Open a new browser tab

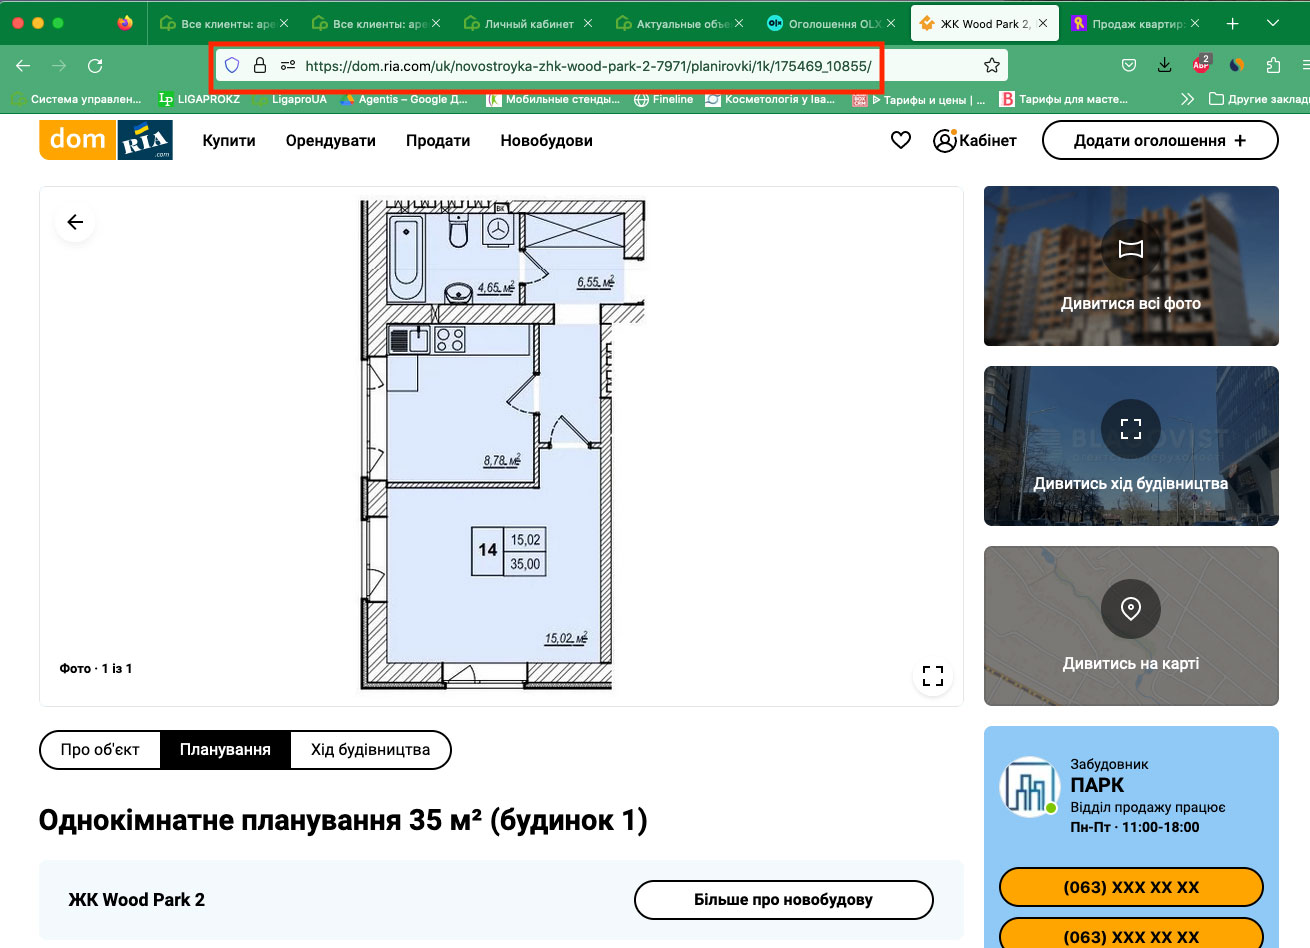(1232, 23)
